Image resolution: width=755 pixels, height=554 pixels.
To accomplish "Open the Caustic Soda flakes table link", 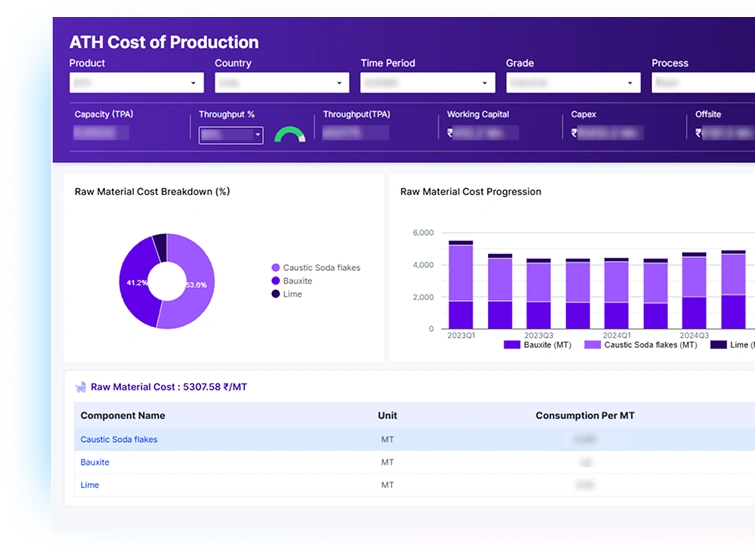I will [x=119, y=439].
